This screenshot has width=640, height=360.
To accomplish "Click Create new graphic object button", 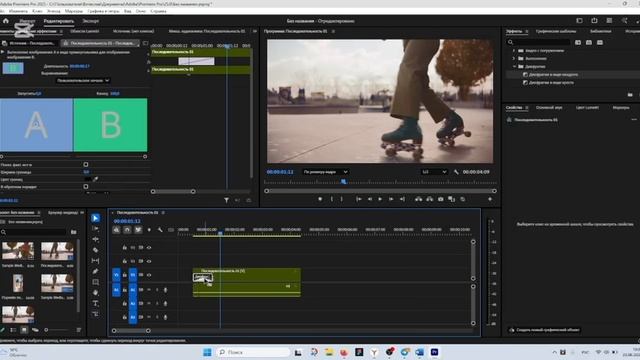I will (544, 330).
